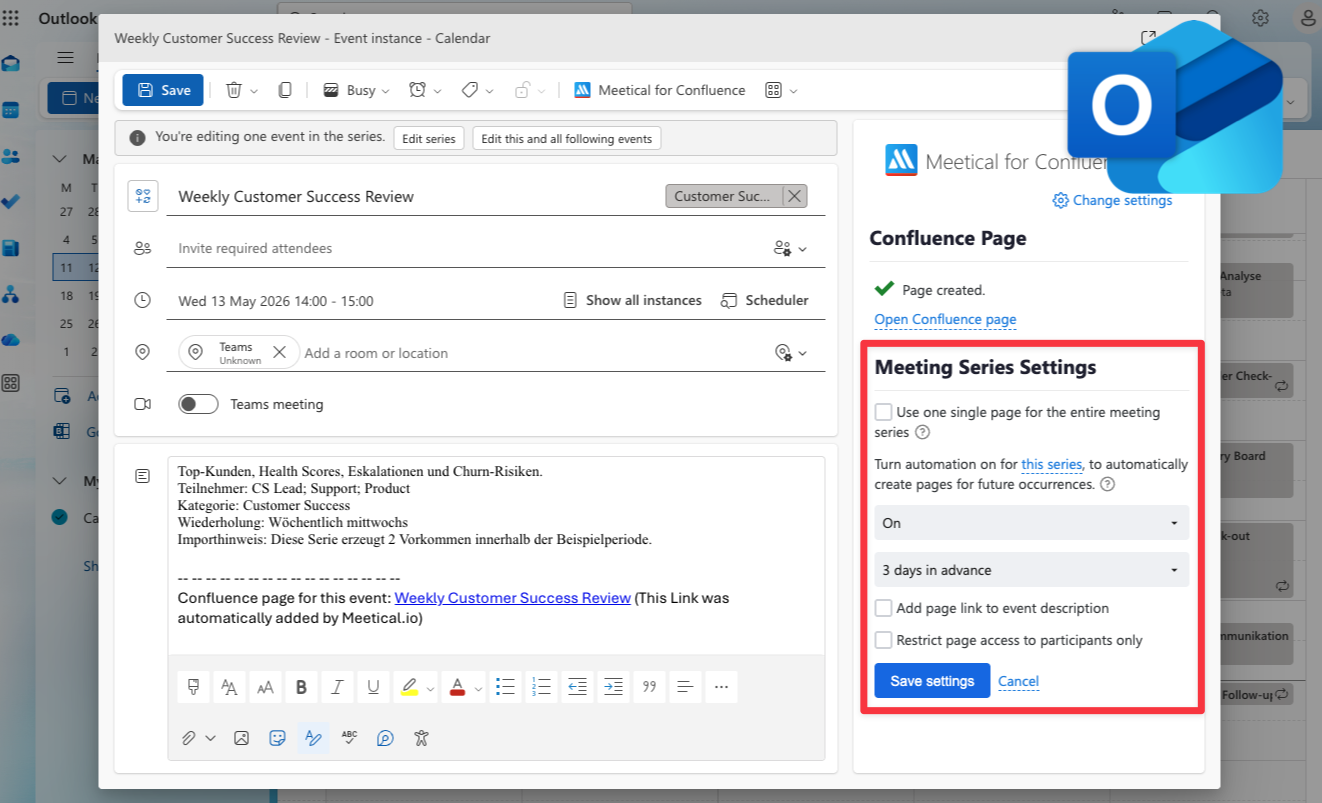Apply the yellow highlight color
The height and width of the screenshot is (803, 1322).
pos(409,687)
